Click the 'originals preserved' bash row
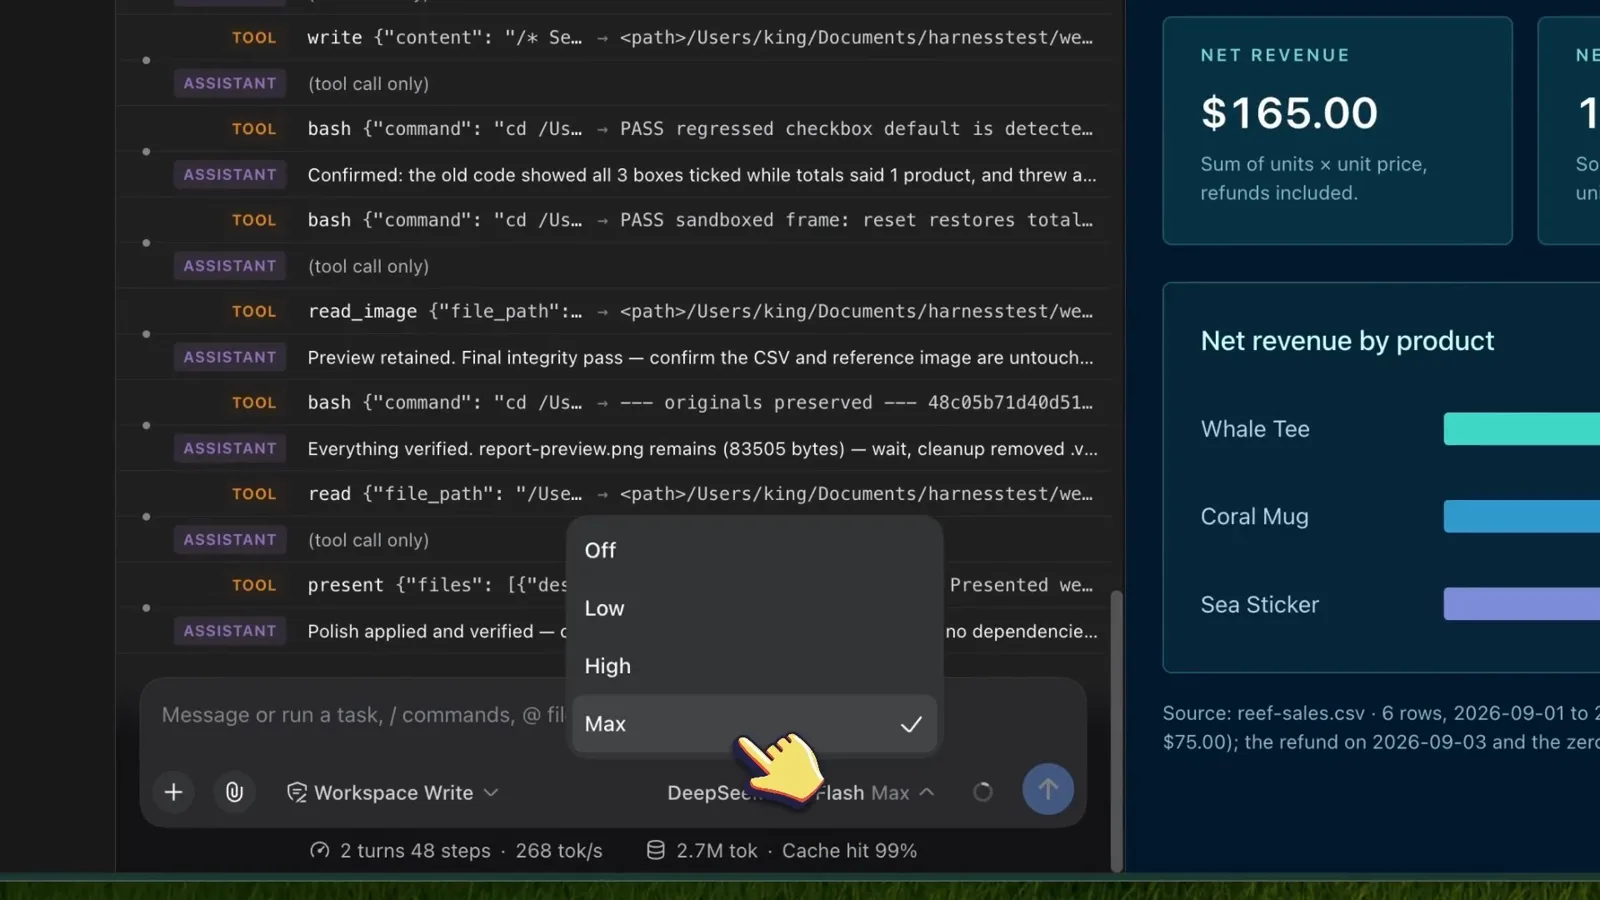Image resolution: width=1600 pixels, height=900 pixels. click(614, 402)
